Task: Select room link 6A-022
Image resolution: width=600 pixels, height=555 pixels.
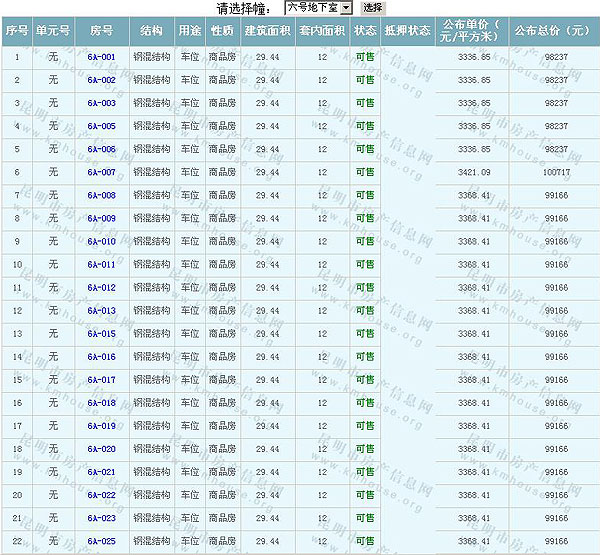Action: pyautogui.click(x=101, y=495)
